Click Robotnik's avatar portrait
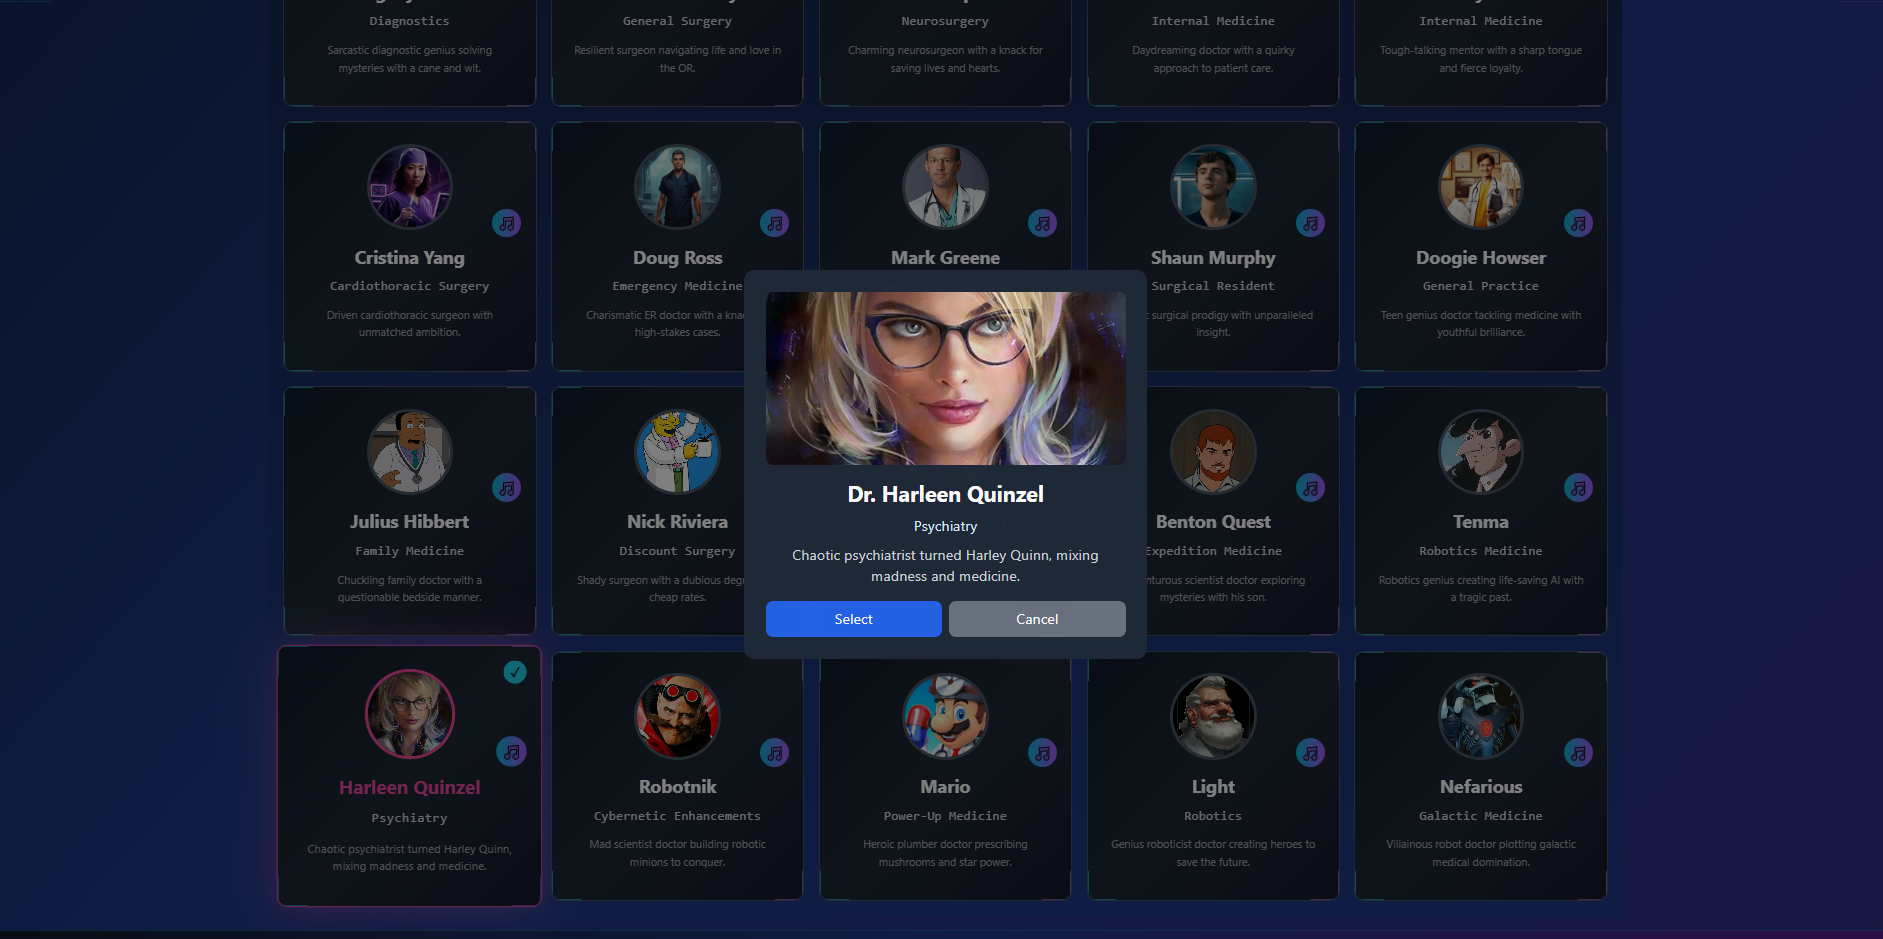 (678, 717)
